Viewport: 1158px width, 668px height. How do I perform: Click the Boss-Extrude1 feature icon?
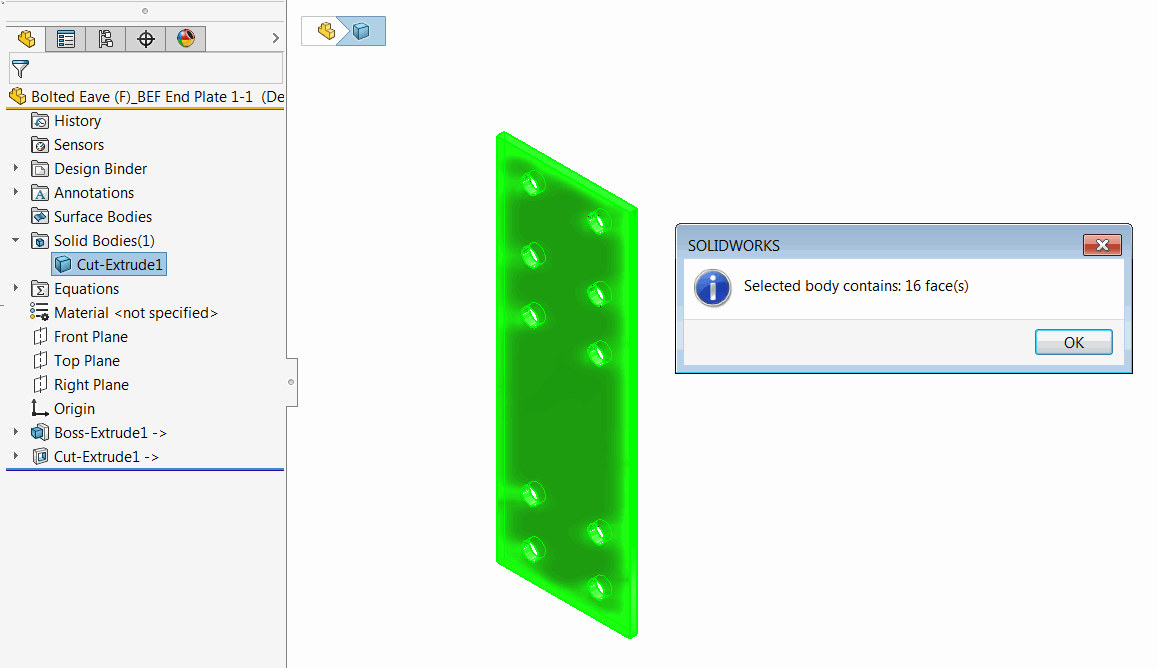pos(40,433)
